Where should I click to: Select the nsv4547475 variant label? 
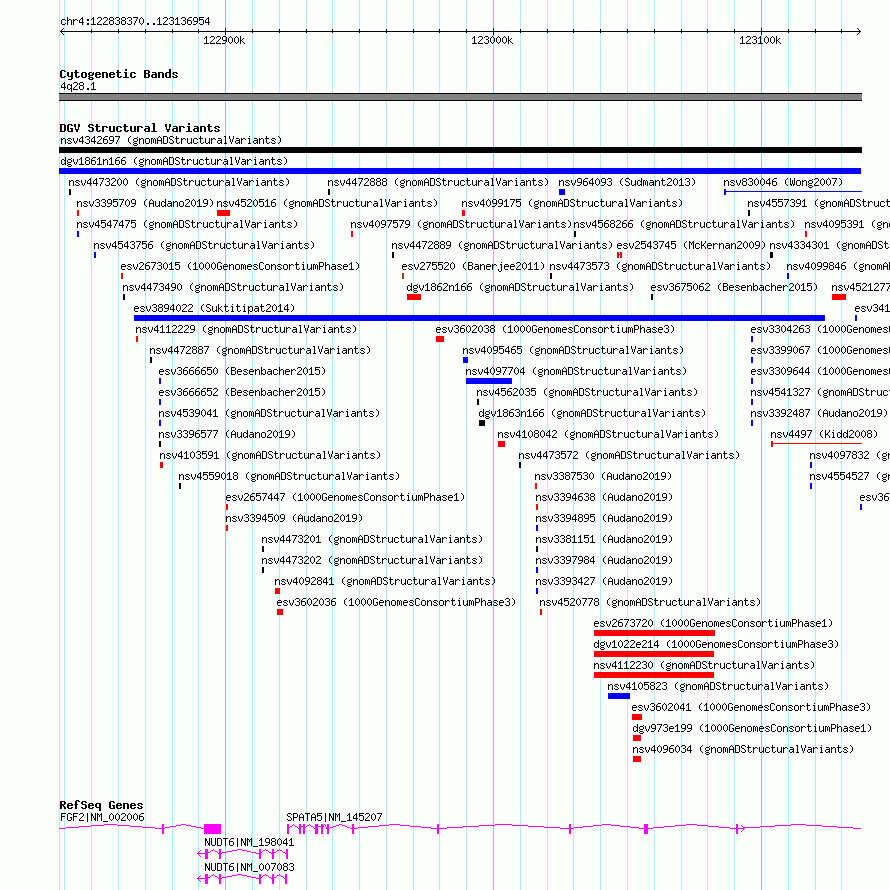pos(187,224)
